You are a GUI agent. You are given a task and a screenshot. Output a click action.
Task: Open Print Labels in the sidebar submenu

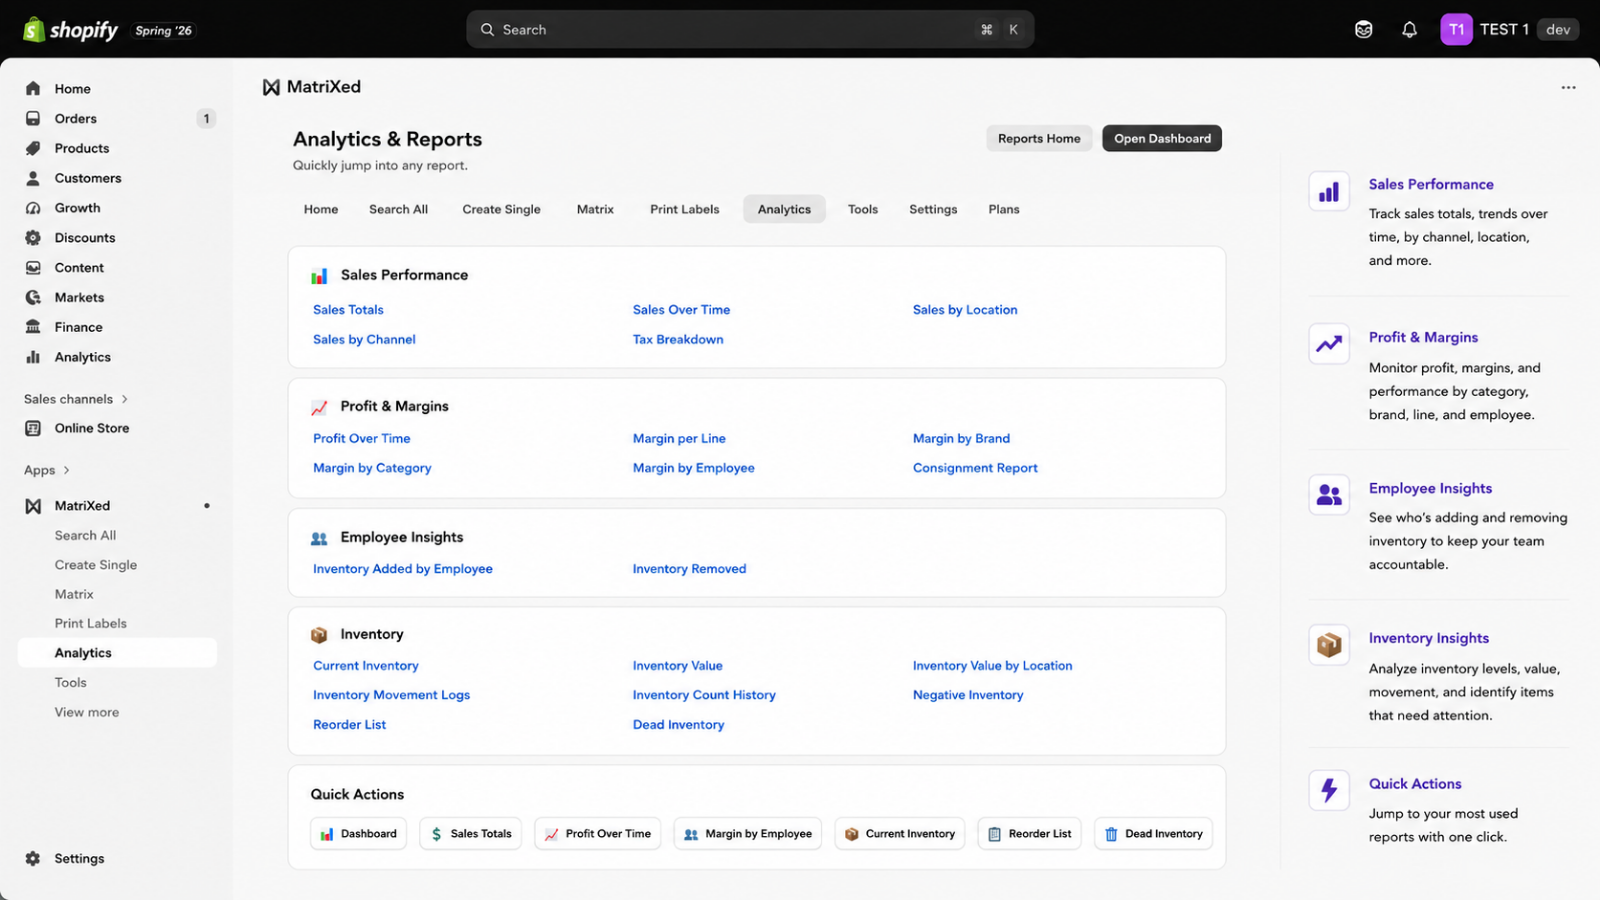click(x=91, y=624)
